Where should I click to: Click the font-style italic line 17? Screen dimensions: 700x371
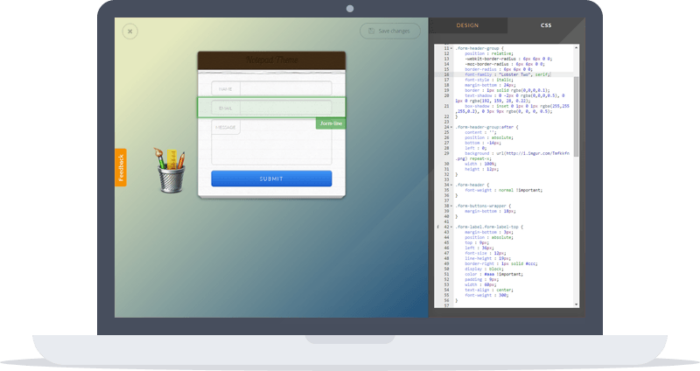[489, 80]
